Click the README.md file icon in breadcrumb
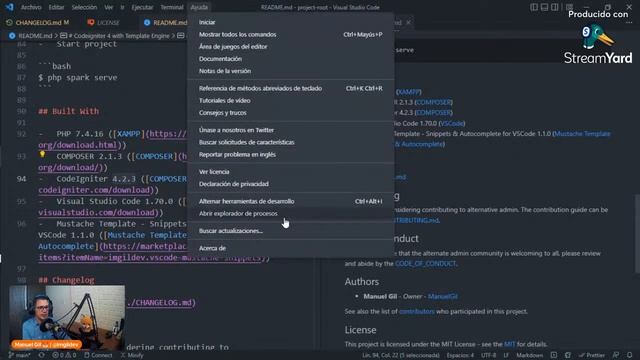Image resolution: width=640 pixels, height=360 pixels. 12,36
